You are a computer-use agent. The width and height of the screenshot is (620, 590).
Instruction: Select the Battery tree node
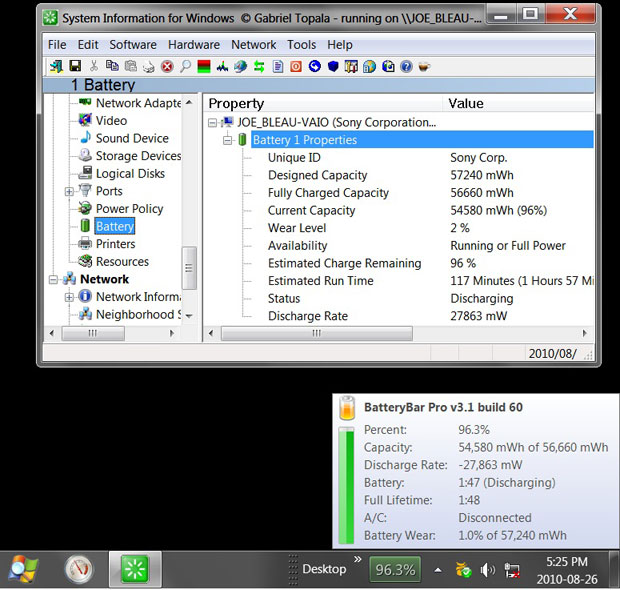click(115, 226)
